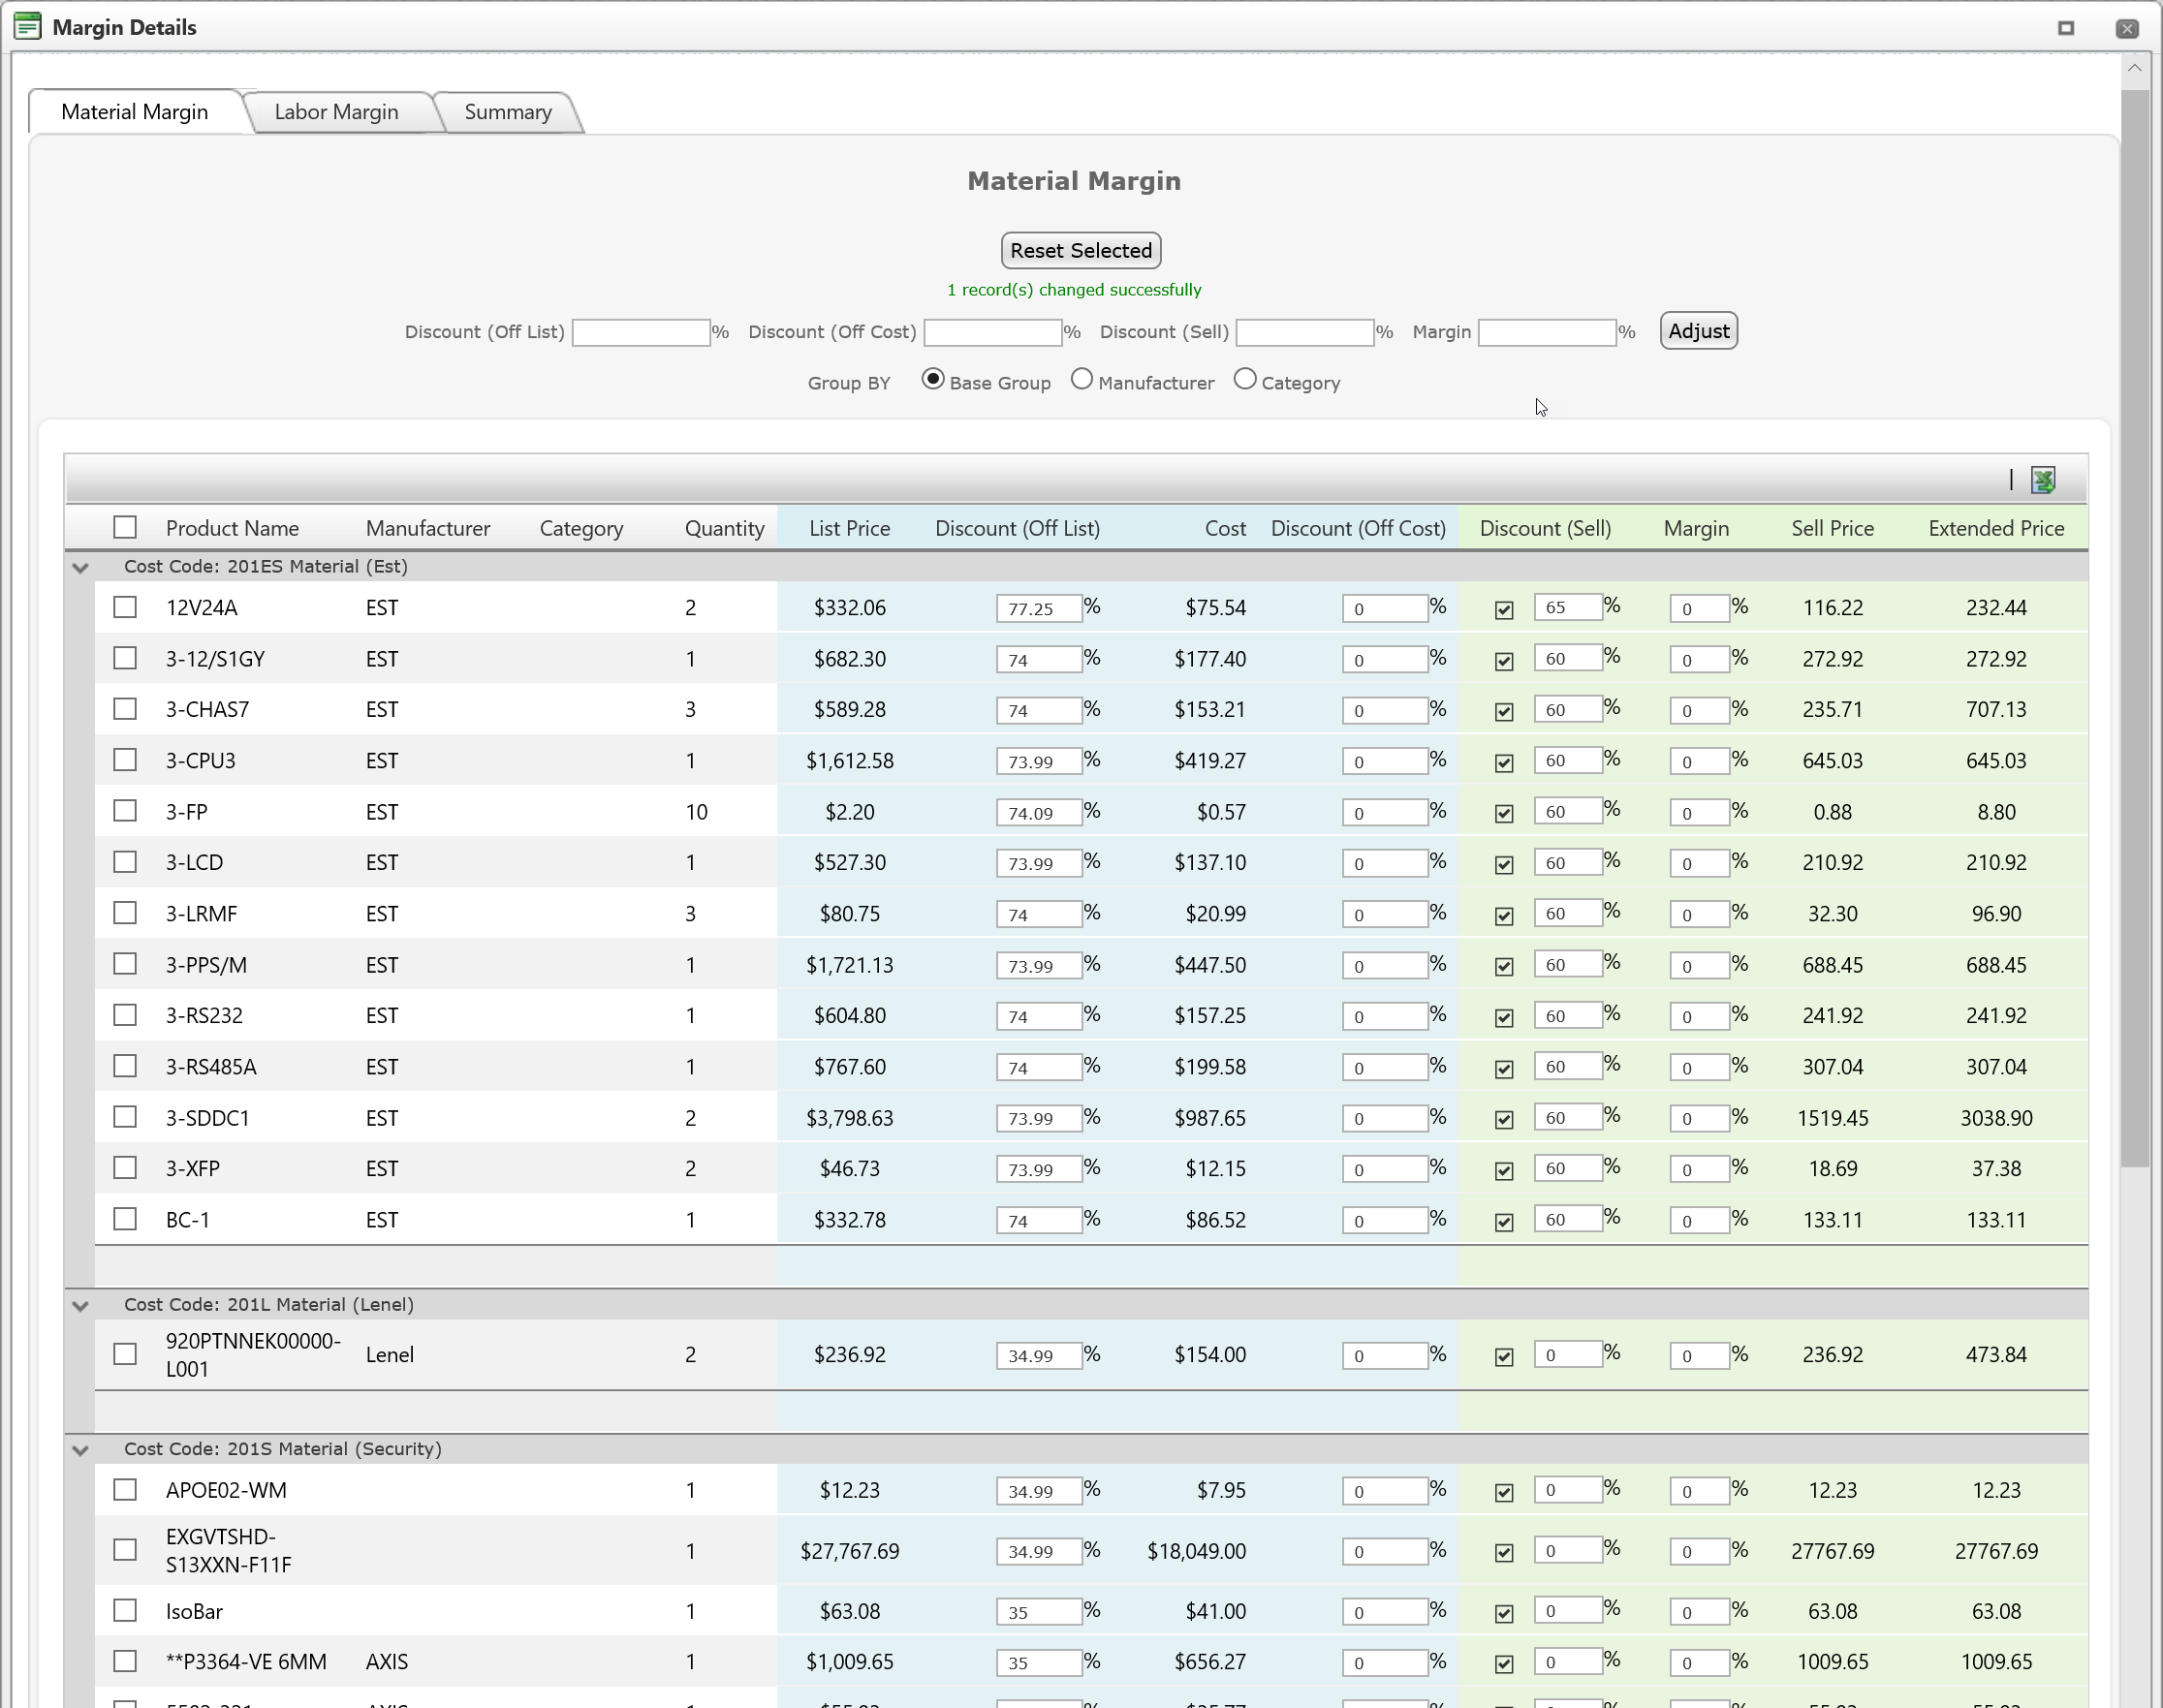Click product name 3-RS485A

[x=211, y=1067]
